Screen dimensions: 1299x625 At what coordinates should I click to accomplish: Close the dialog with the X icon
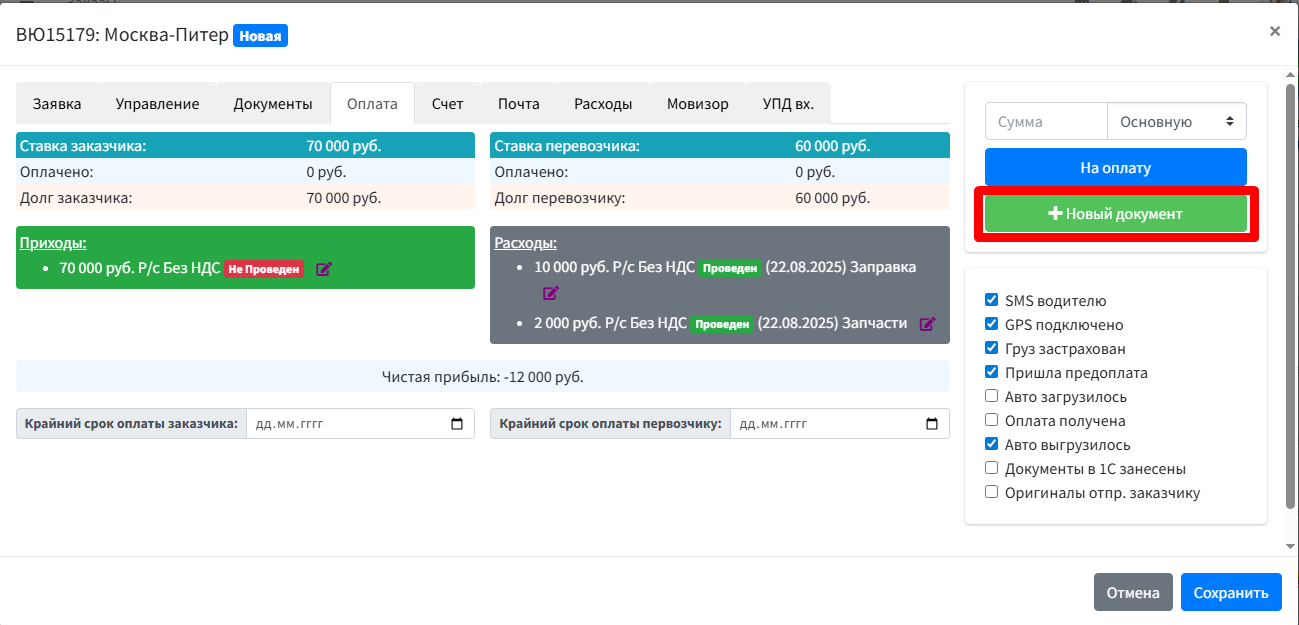[x=1274, y=31]
